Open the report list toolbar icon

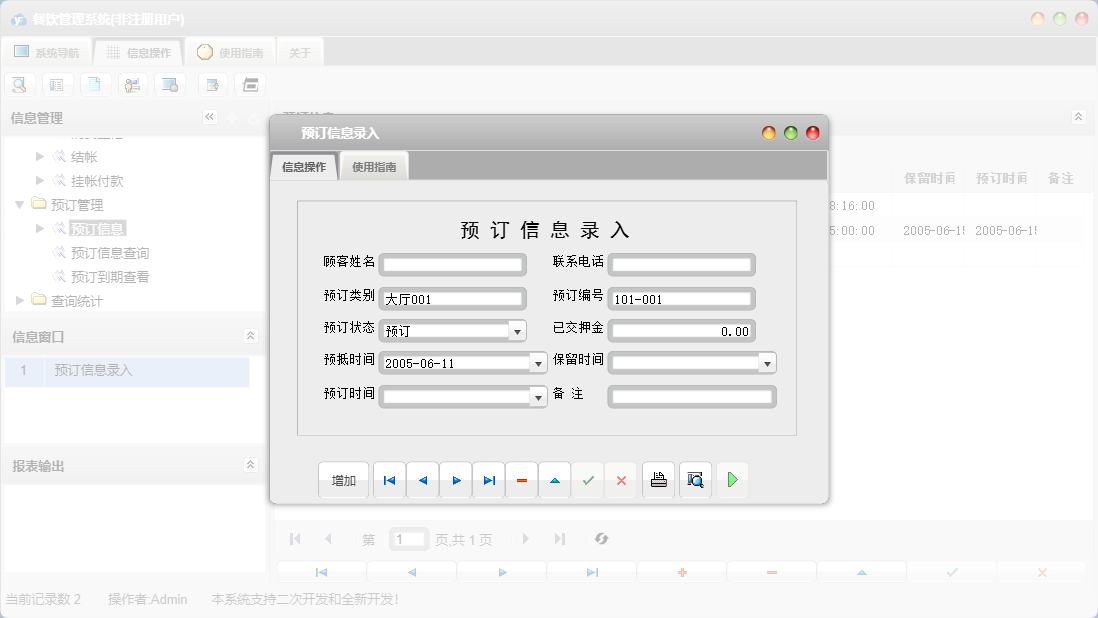(57, 84)
